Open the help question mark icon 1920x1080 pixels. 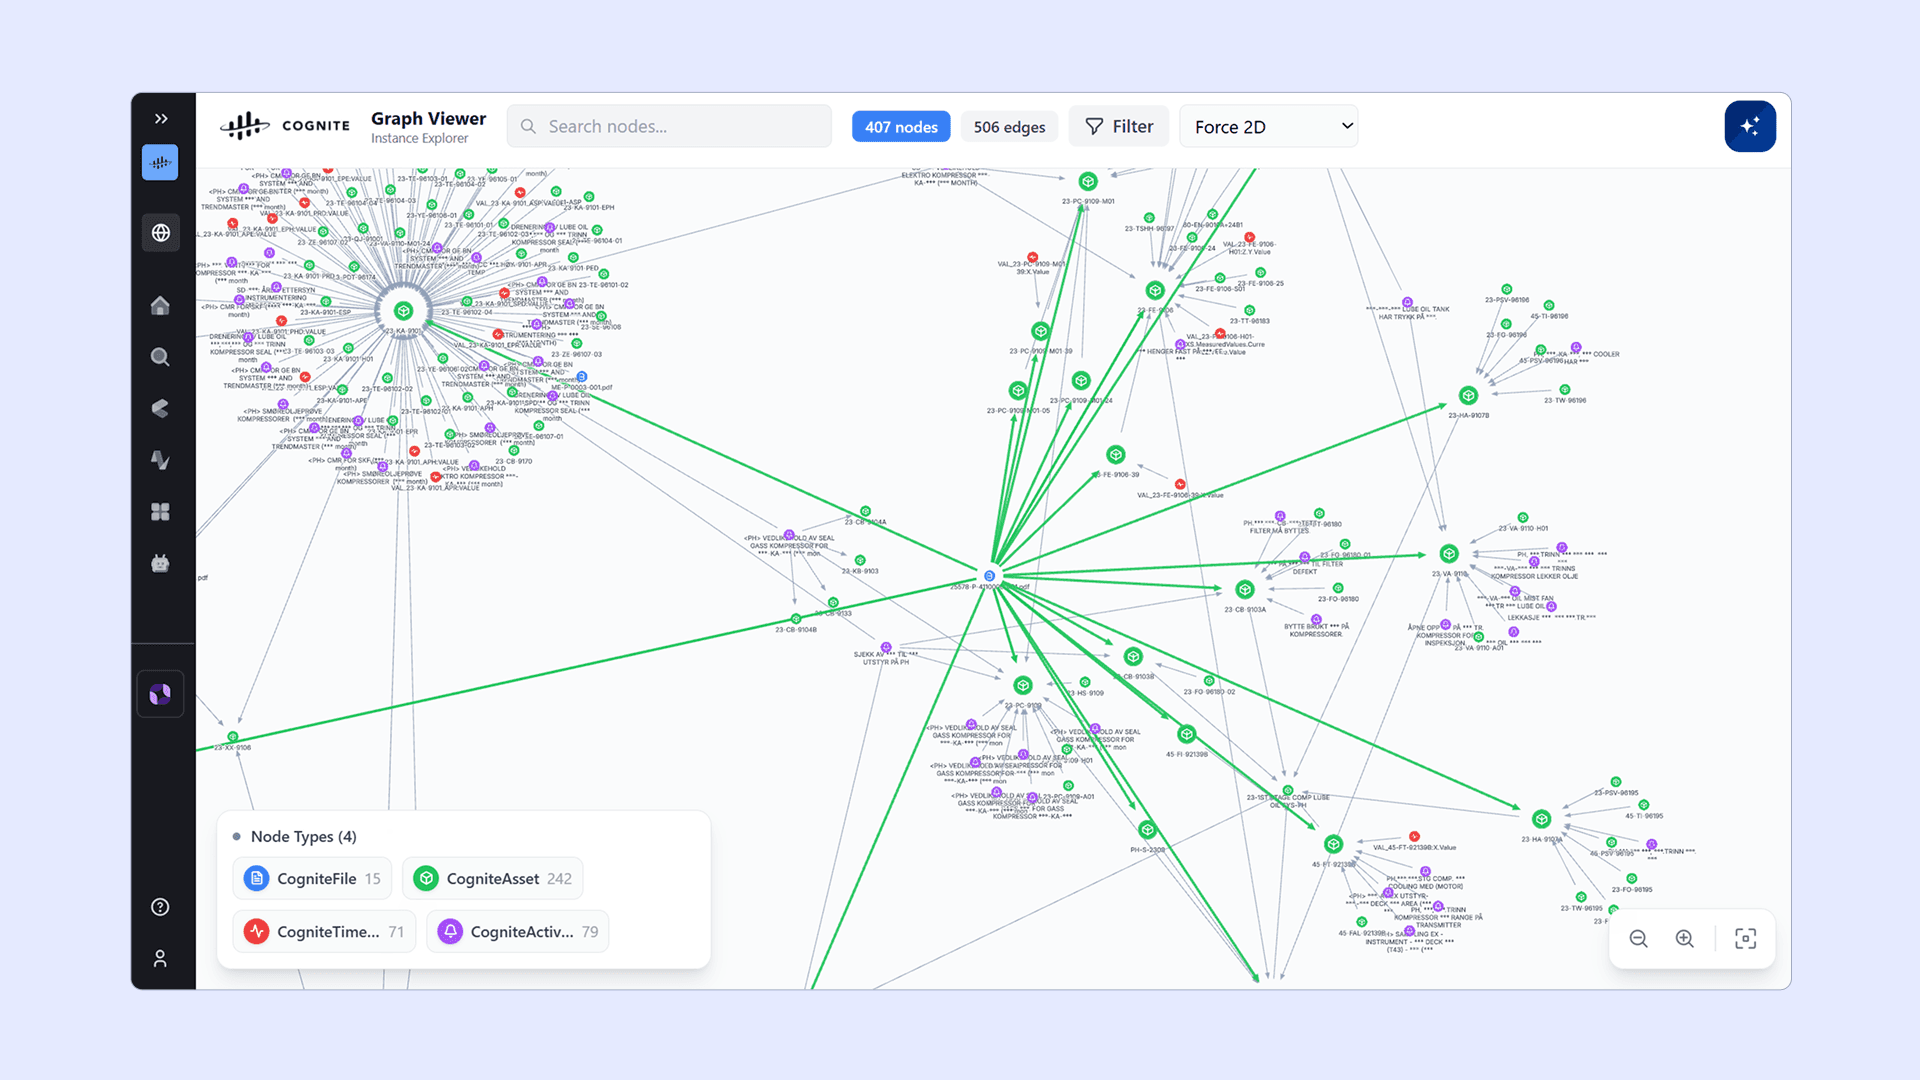[160, 907]
